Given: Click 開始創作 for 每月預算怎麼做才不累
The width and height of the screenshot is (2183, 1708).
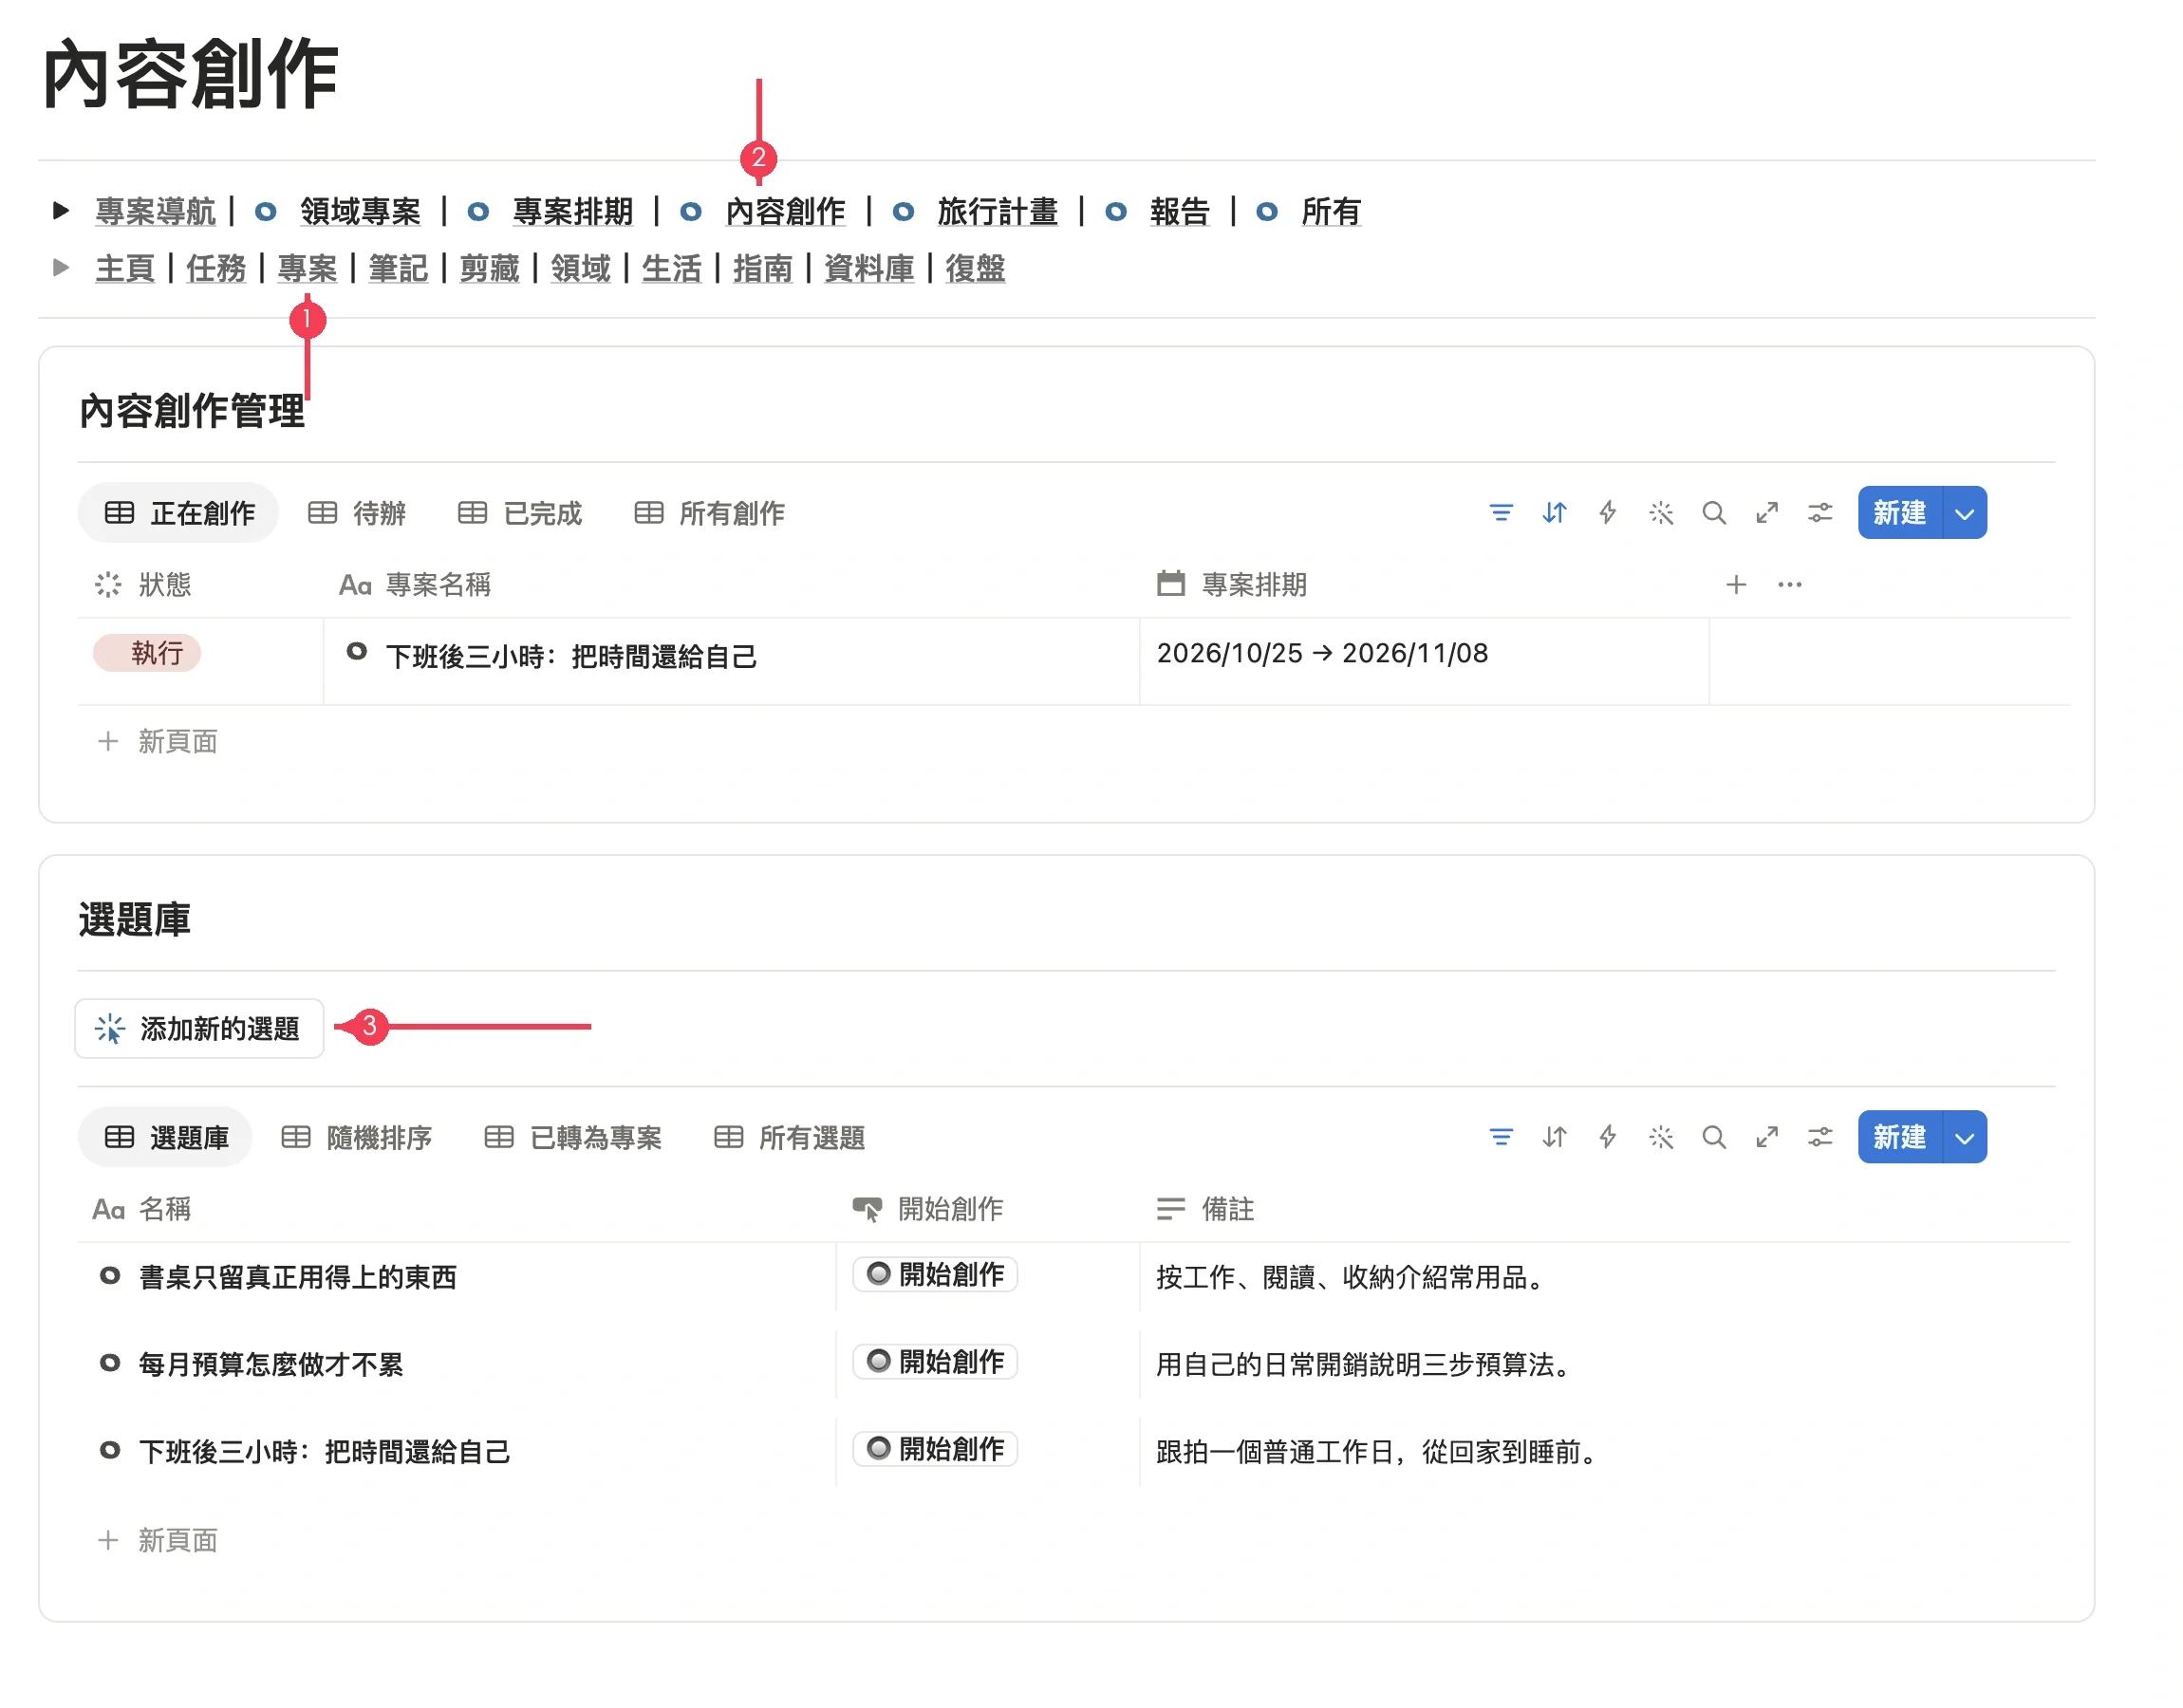Looking at the screenshot, I should pyautogui.click(x=935, y=1362).
